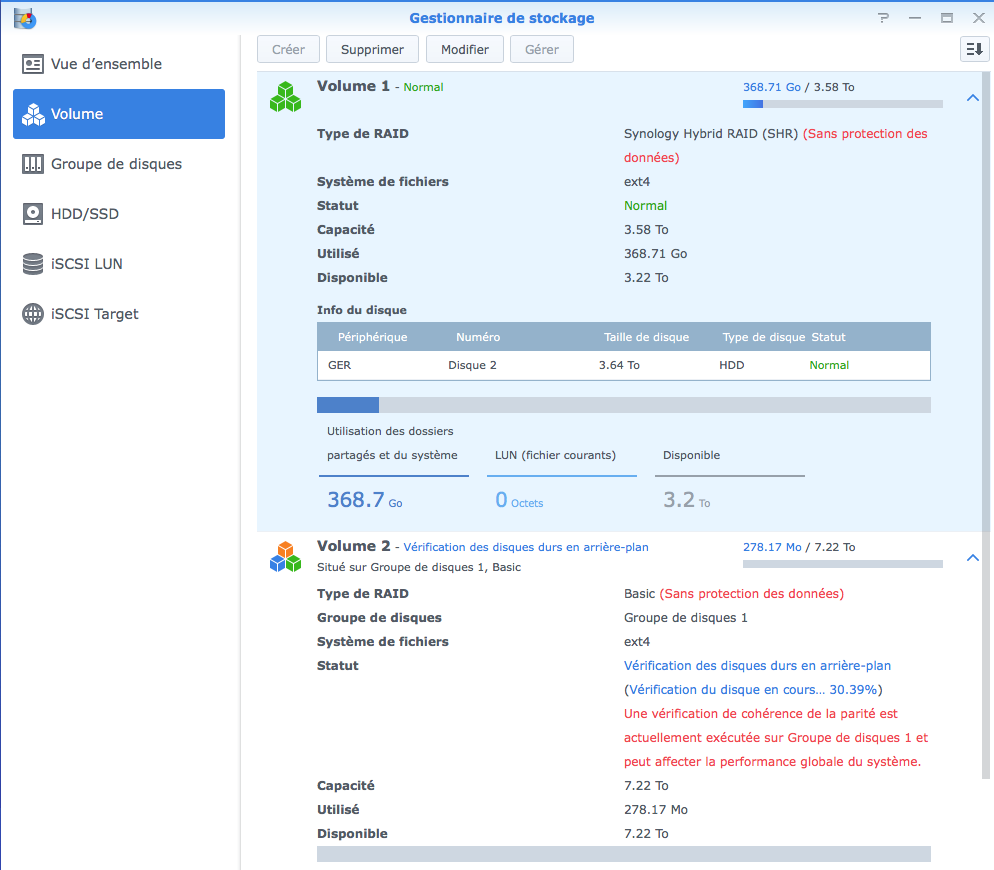Click the Volume 1 usage bar in header
This screenshot has width=994, height=870.
[842, 104]
